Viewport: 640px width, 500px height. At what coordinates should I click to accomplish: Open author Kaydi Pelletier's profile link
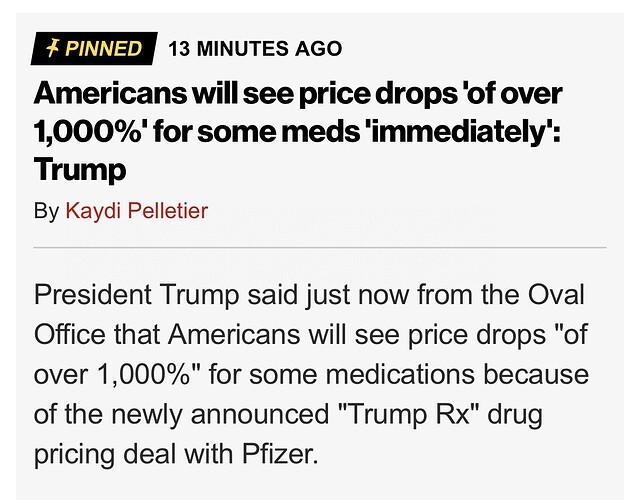point(139,209)
